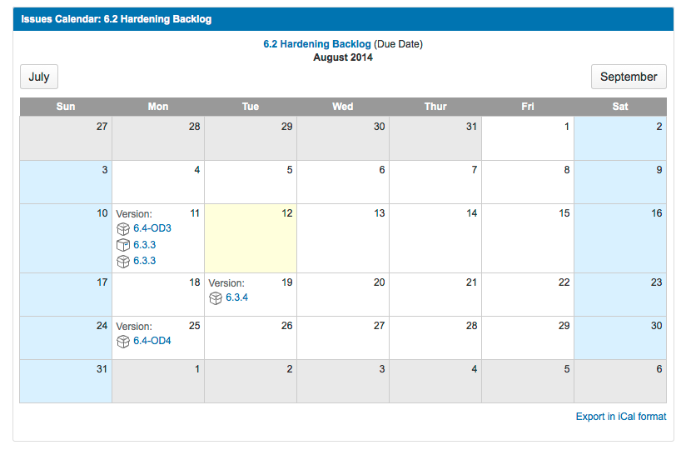
Task: Go to next month September
Action: tap(628, 77)
